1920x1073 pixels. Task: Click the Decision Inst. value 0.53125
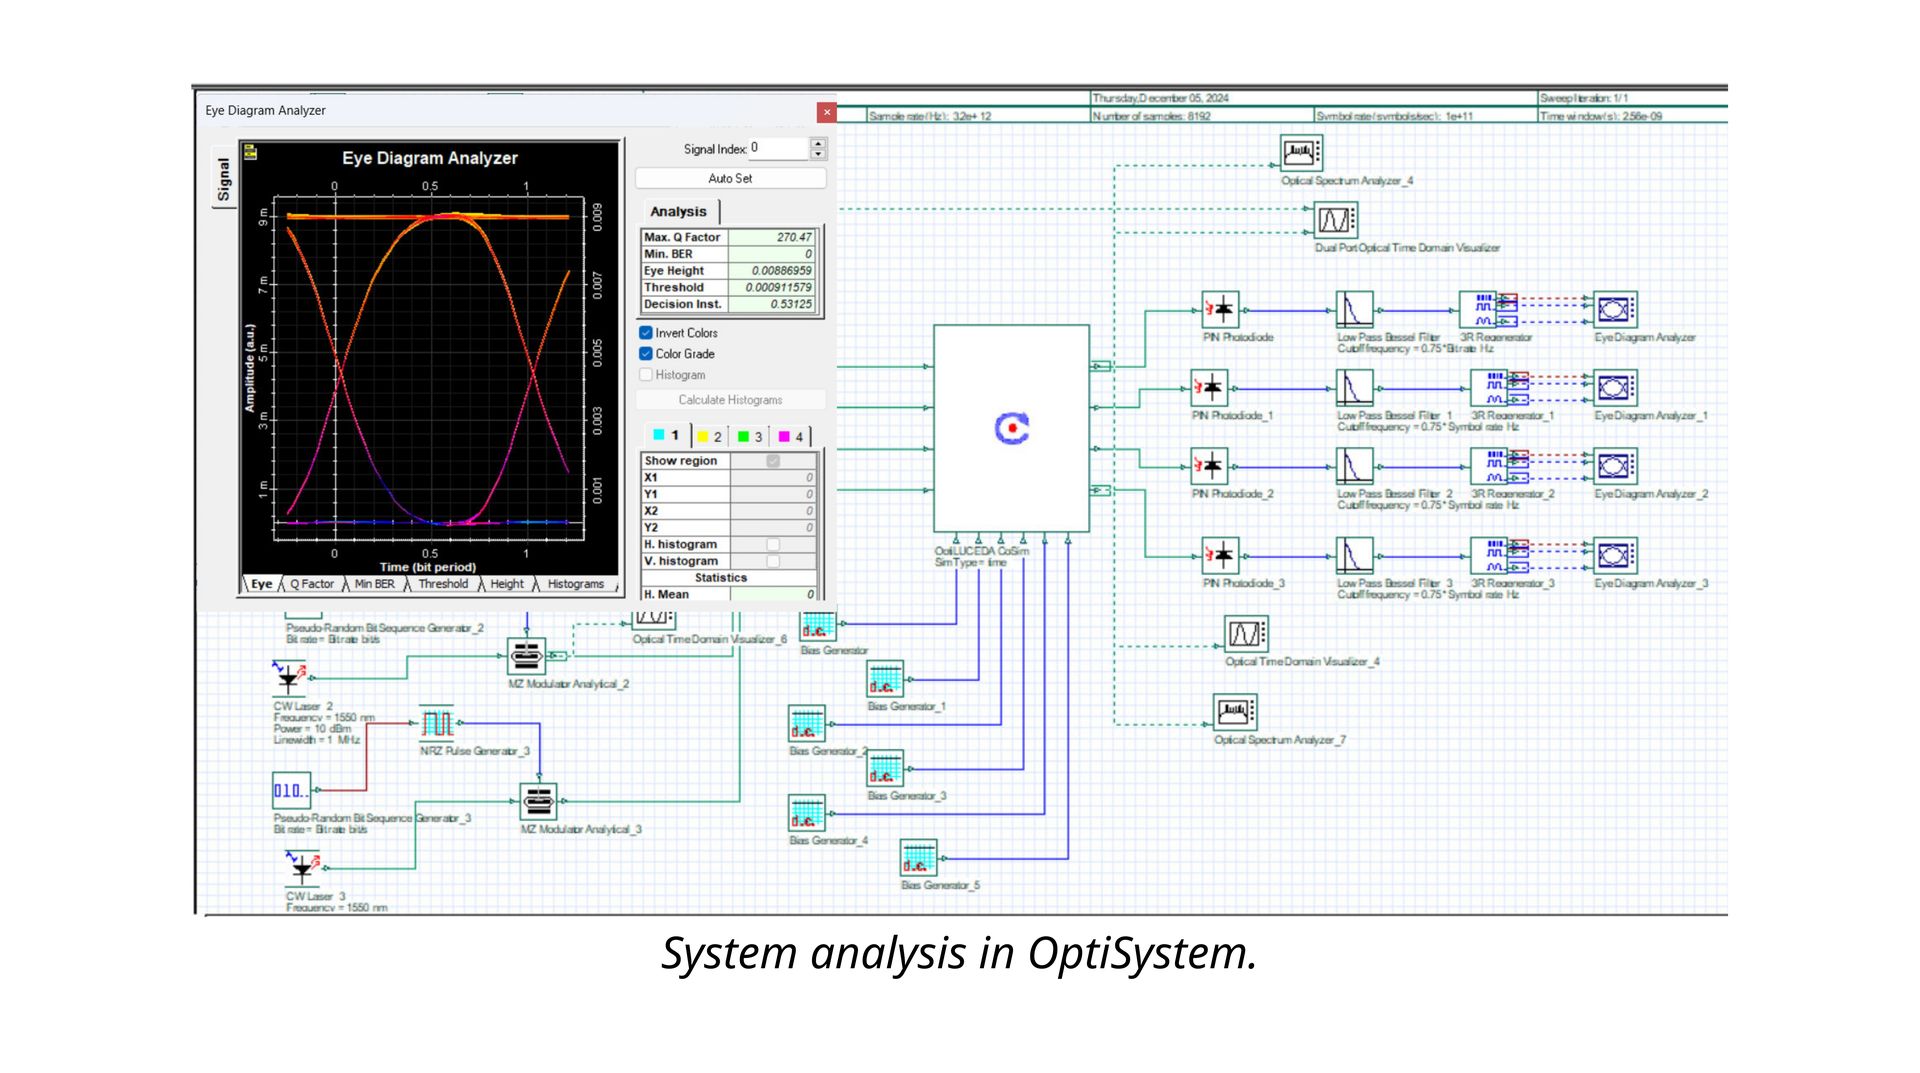click(x=771, y=304)
